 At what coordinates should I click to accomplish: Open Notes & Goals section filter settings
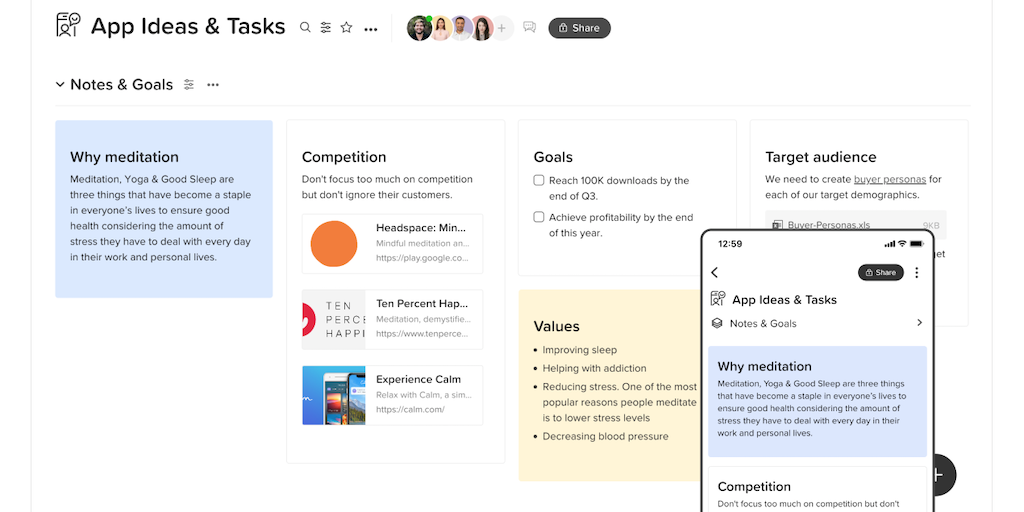[x=189, y=85]
